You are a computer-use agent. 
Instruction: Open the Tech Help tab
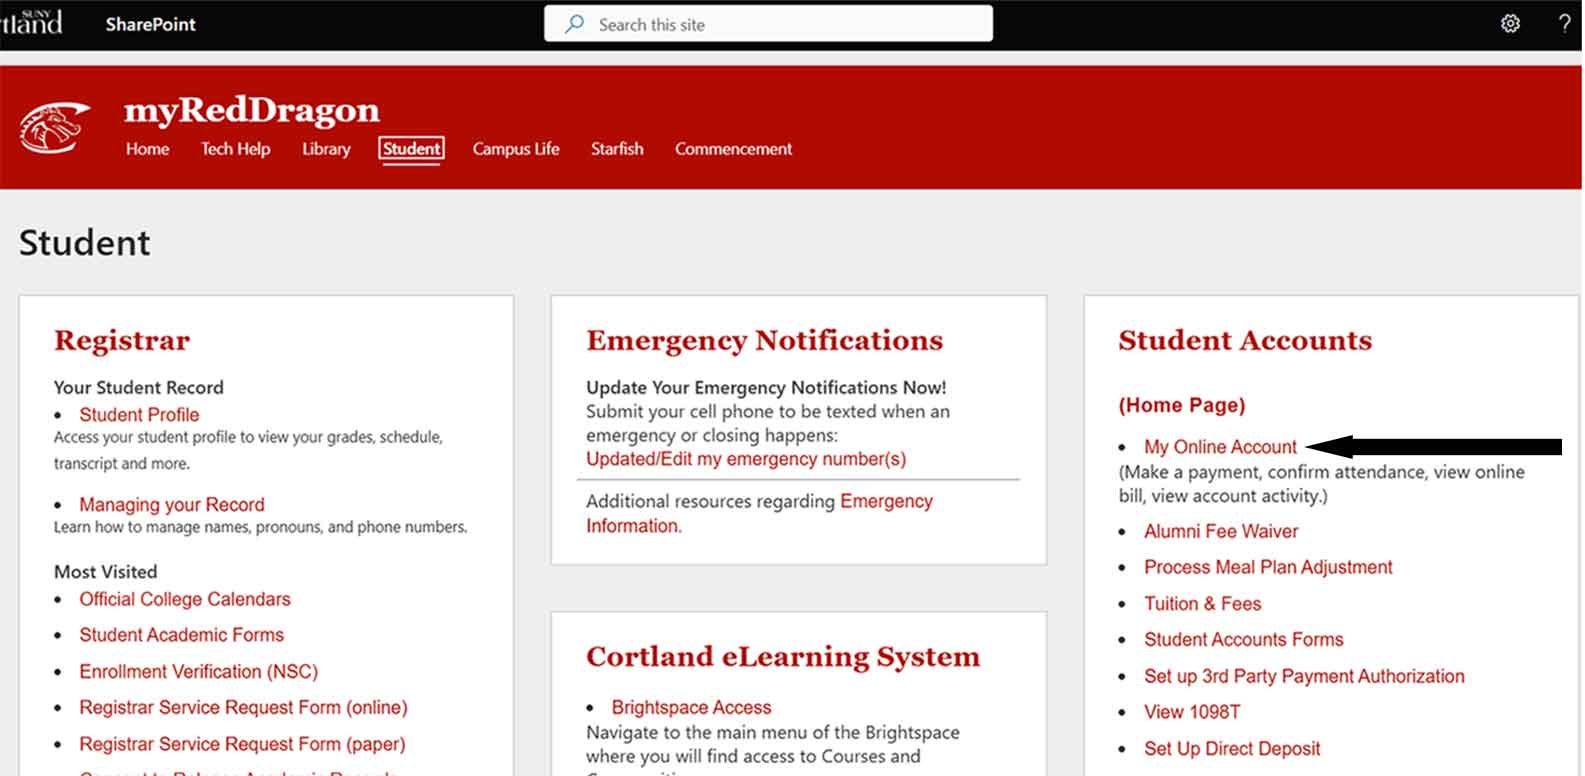point(235,149)
